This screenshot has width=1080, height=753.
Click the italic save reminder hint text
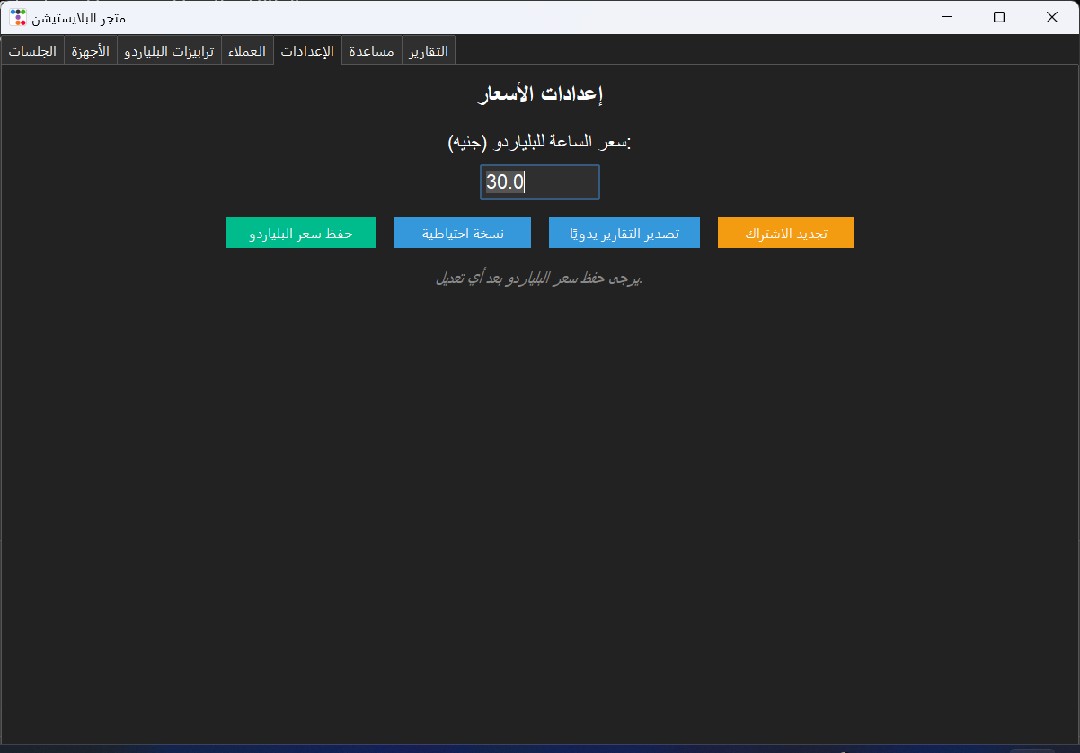pyautogui.click(x=539, y=278)
